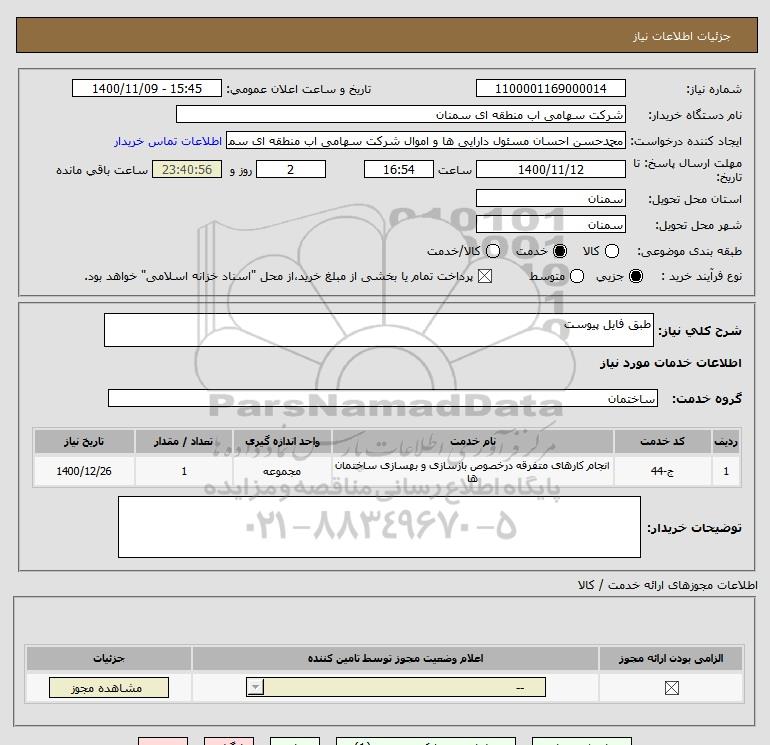The width and height of the screenshot is (770, 745).
Task: Click the الزامی بودن ارائه مجوز column header
Action: tap(671, 658)
